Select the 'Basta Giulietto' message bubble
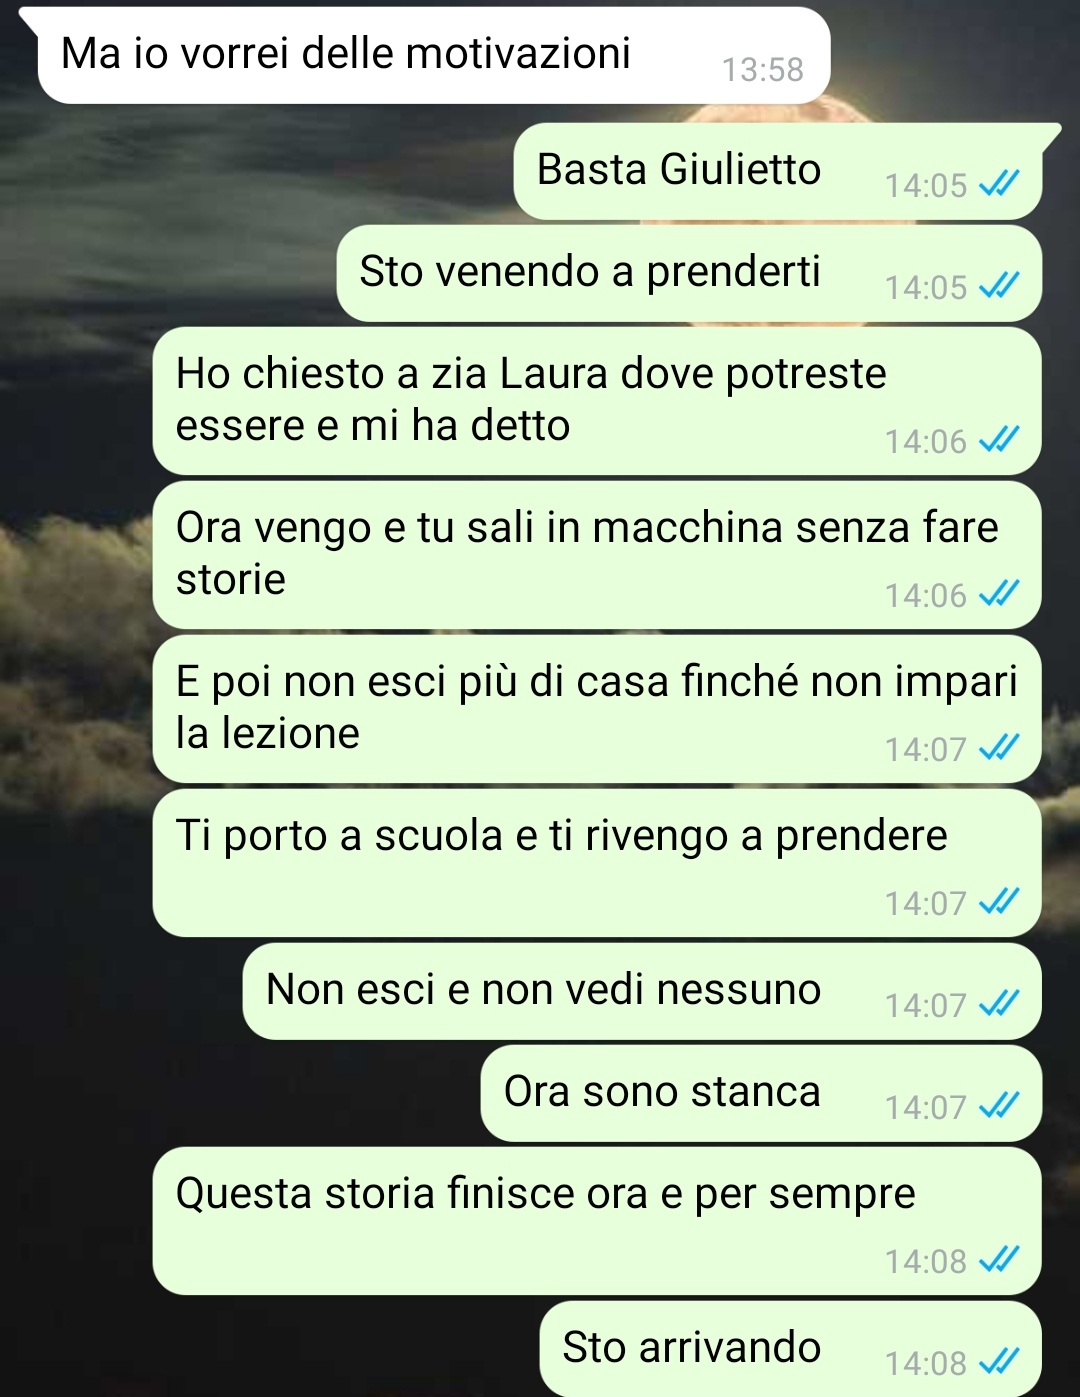This screenshot has width=1080, height=1397. click(x=779, y=171)
